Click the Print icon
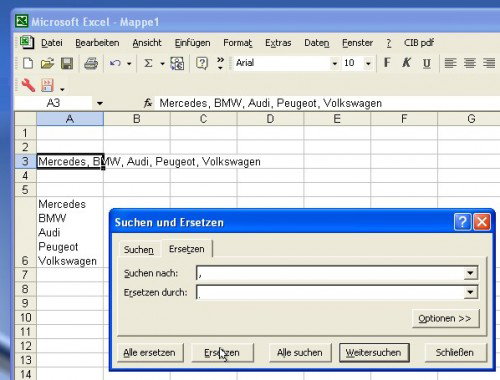Screen dimensions: 500x380 click(x=91, y=63)
